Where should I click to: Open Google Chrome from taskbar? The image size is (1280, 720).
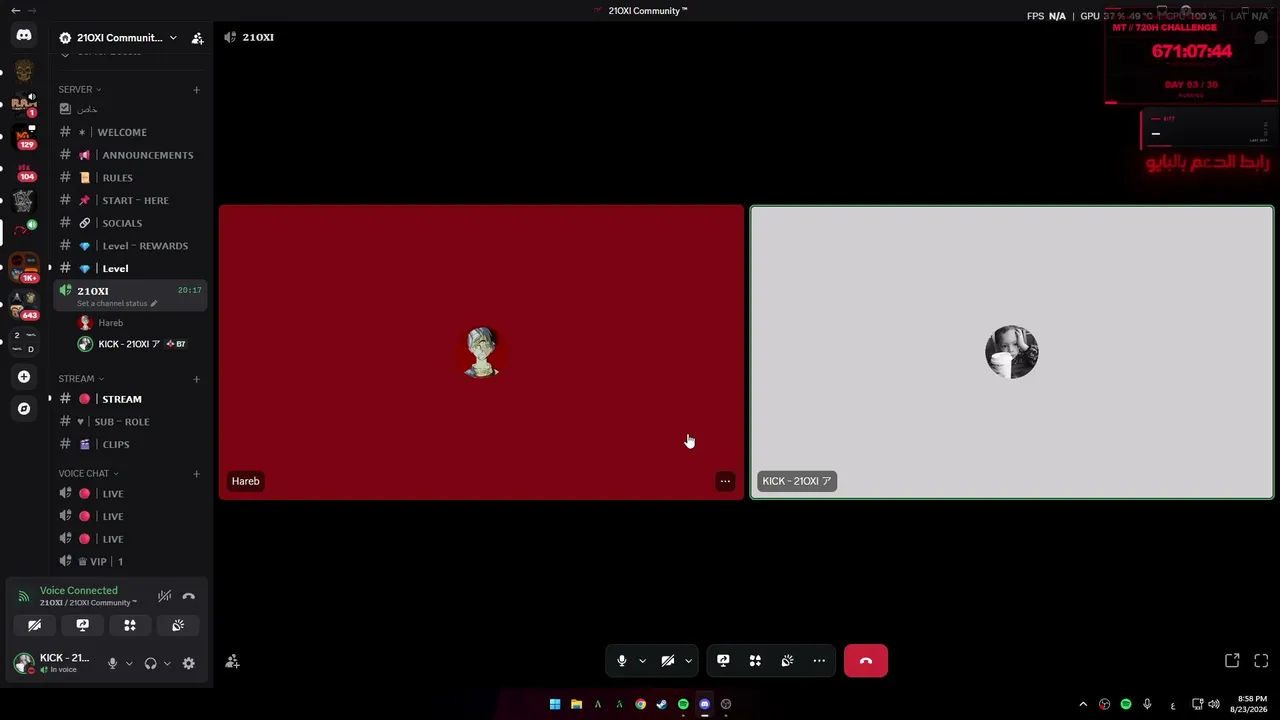[641, 704]
